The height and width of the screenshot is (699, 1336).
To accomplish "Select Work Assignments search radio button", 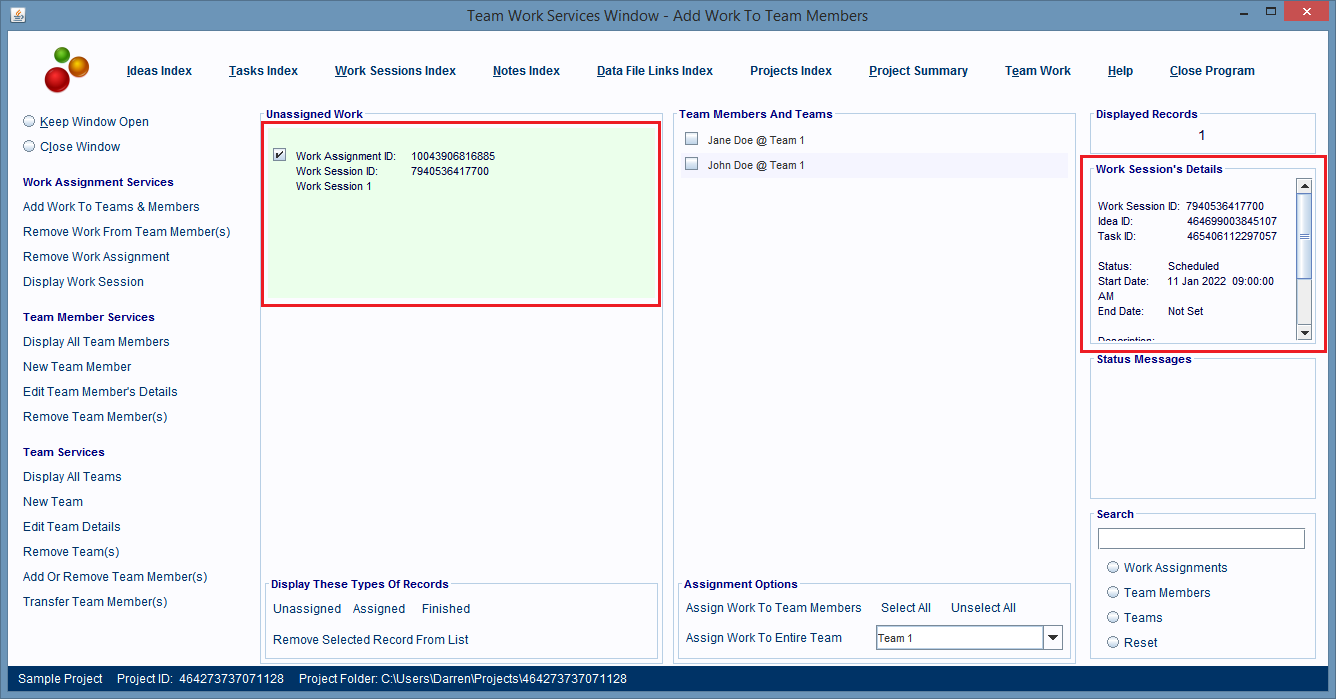I will tap(1113, 567).
